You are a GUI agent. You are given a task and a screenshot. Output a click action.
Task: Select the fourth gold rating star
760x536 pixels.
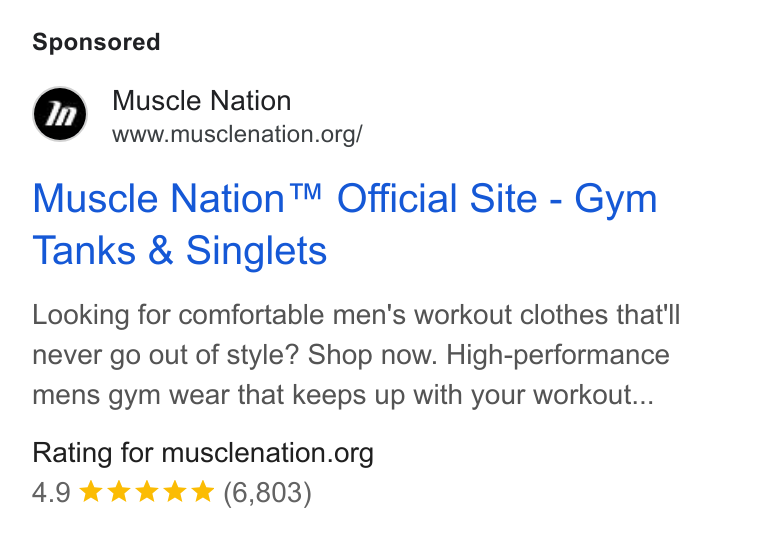pos(175,491)
